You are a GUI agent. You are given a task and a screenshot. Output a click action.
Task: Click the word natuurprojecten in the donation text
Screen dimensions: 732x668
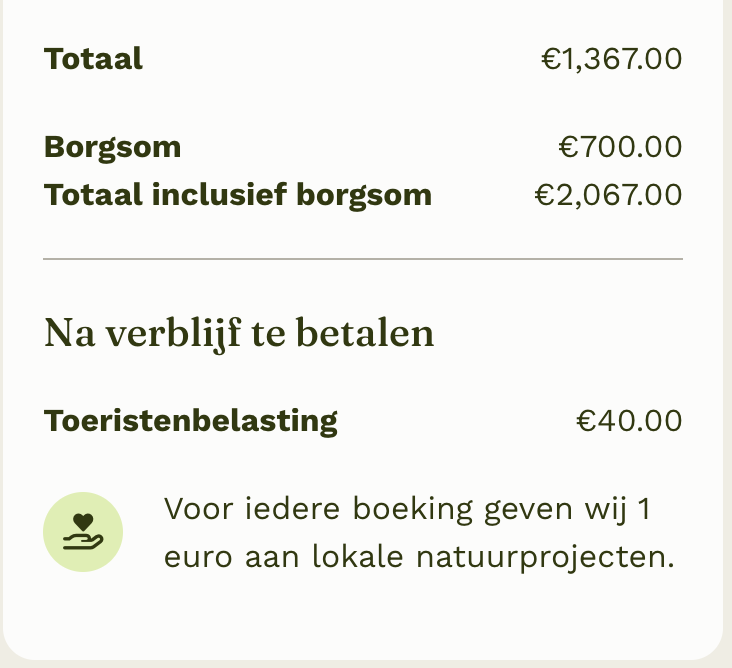click(x=545, y=557)
